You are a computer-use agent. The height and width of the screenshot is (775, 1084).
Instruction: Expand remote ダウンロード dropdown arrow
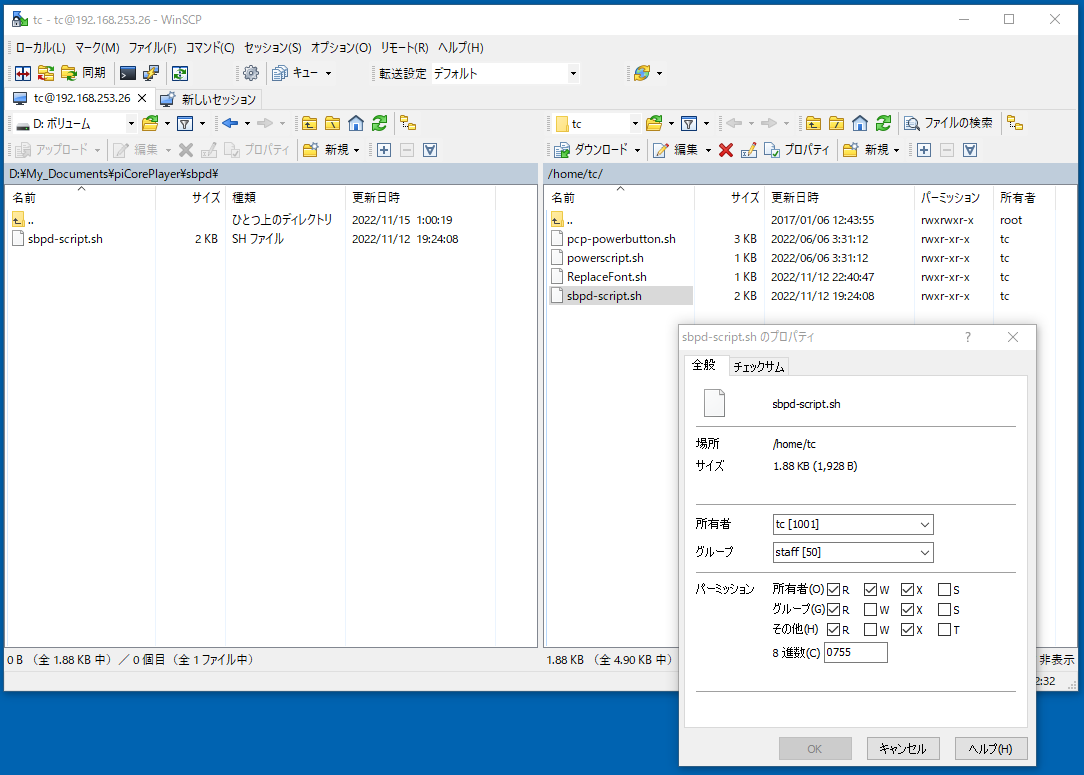pos(637,150)
